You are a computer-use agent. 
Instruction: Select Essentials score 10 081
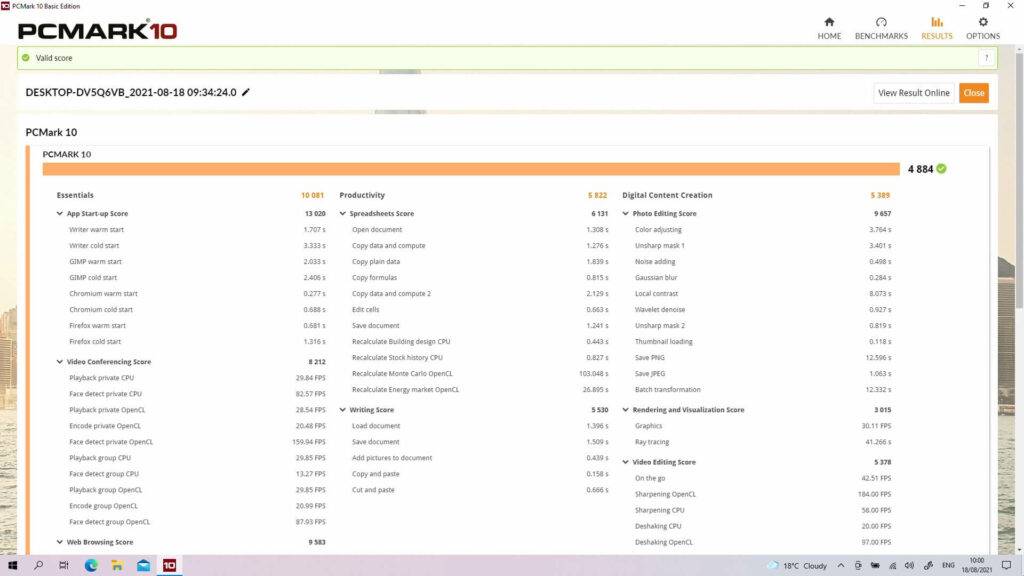[312, 195]
